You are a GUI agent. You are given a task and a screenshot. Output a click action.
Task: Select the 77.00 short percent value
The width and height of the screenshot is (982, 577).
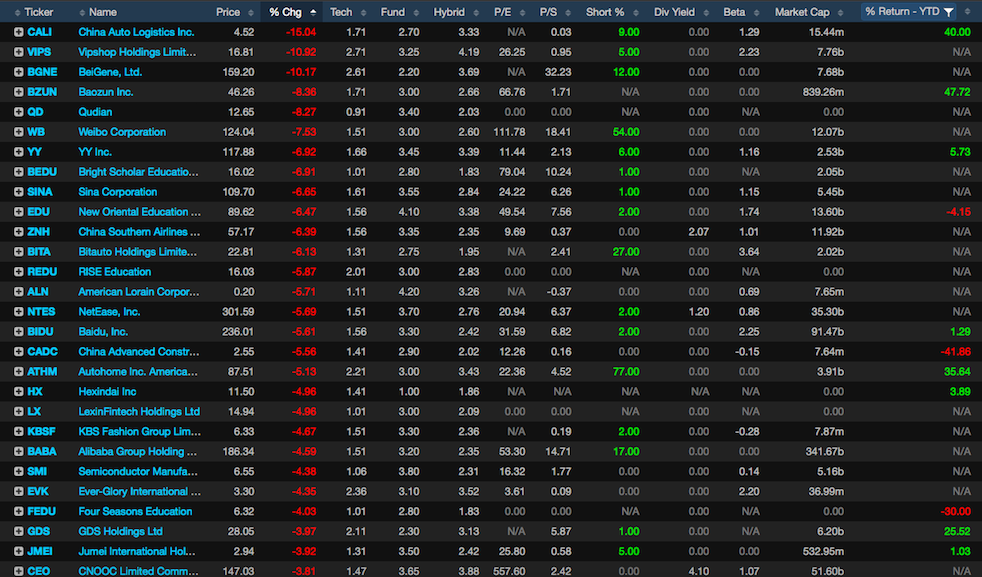[626, 372]
